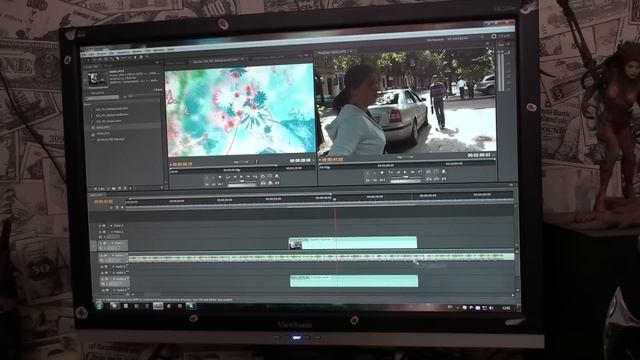Select the first item in the Project bin
Screen dimensions: 640x360
[111, 109]
